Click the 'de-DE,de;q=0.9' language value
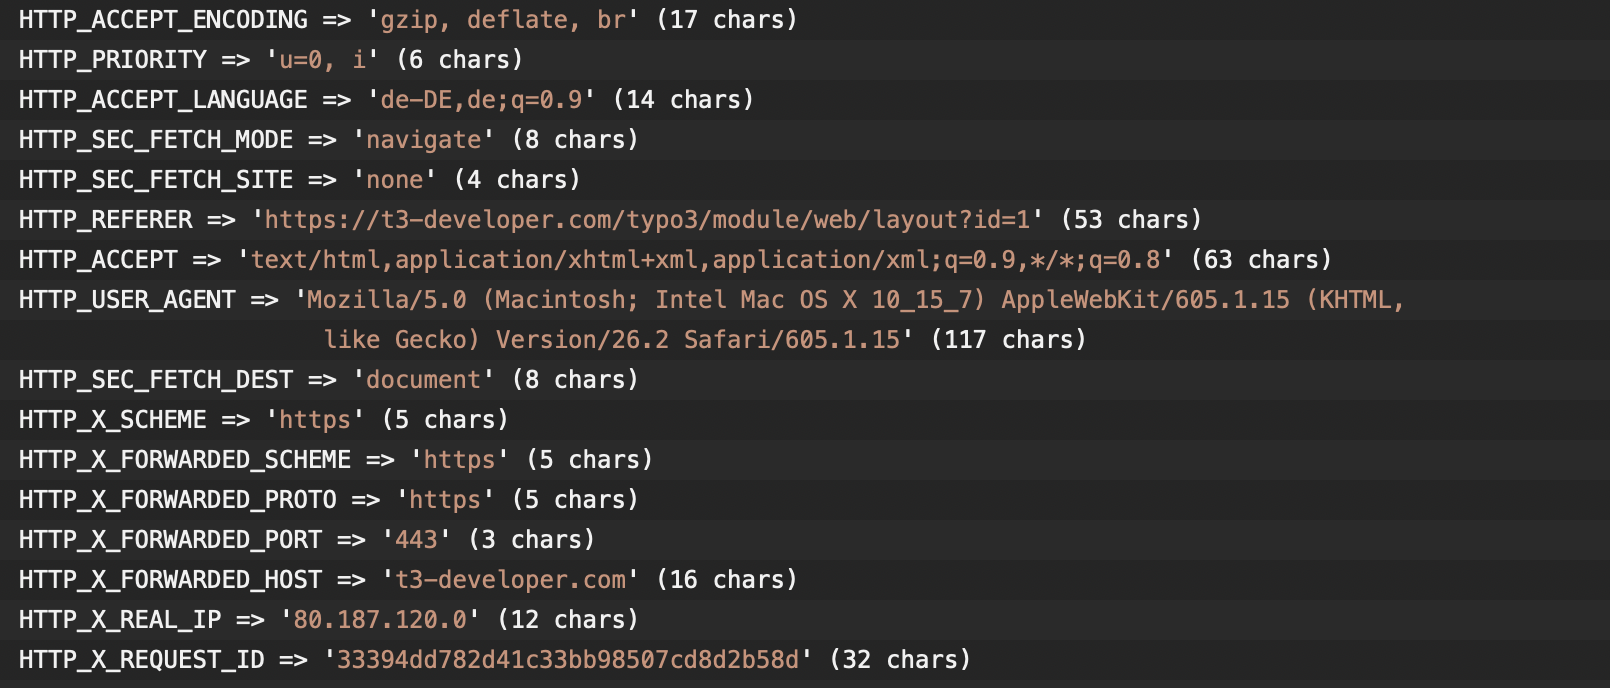Screen dimensions: 1610x688 481,100
